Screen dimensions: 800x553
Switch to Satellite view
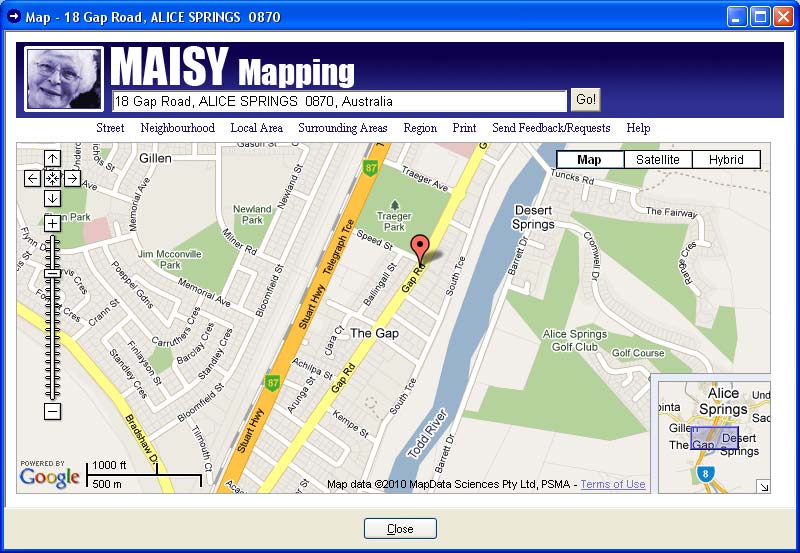(x=658, y=160)
